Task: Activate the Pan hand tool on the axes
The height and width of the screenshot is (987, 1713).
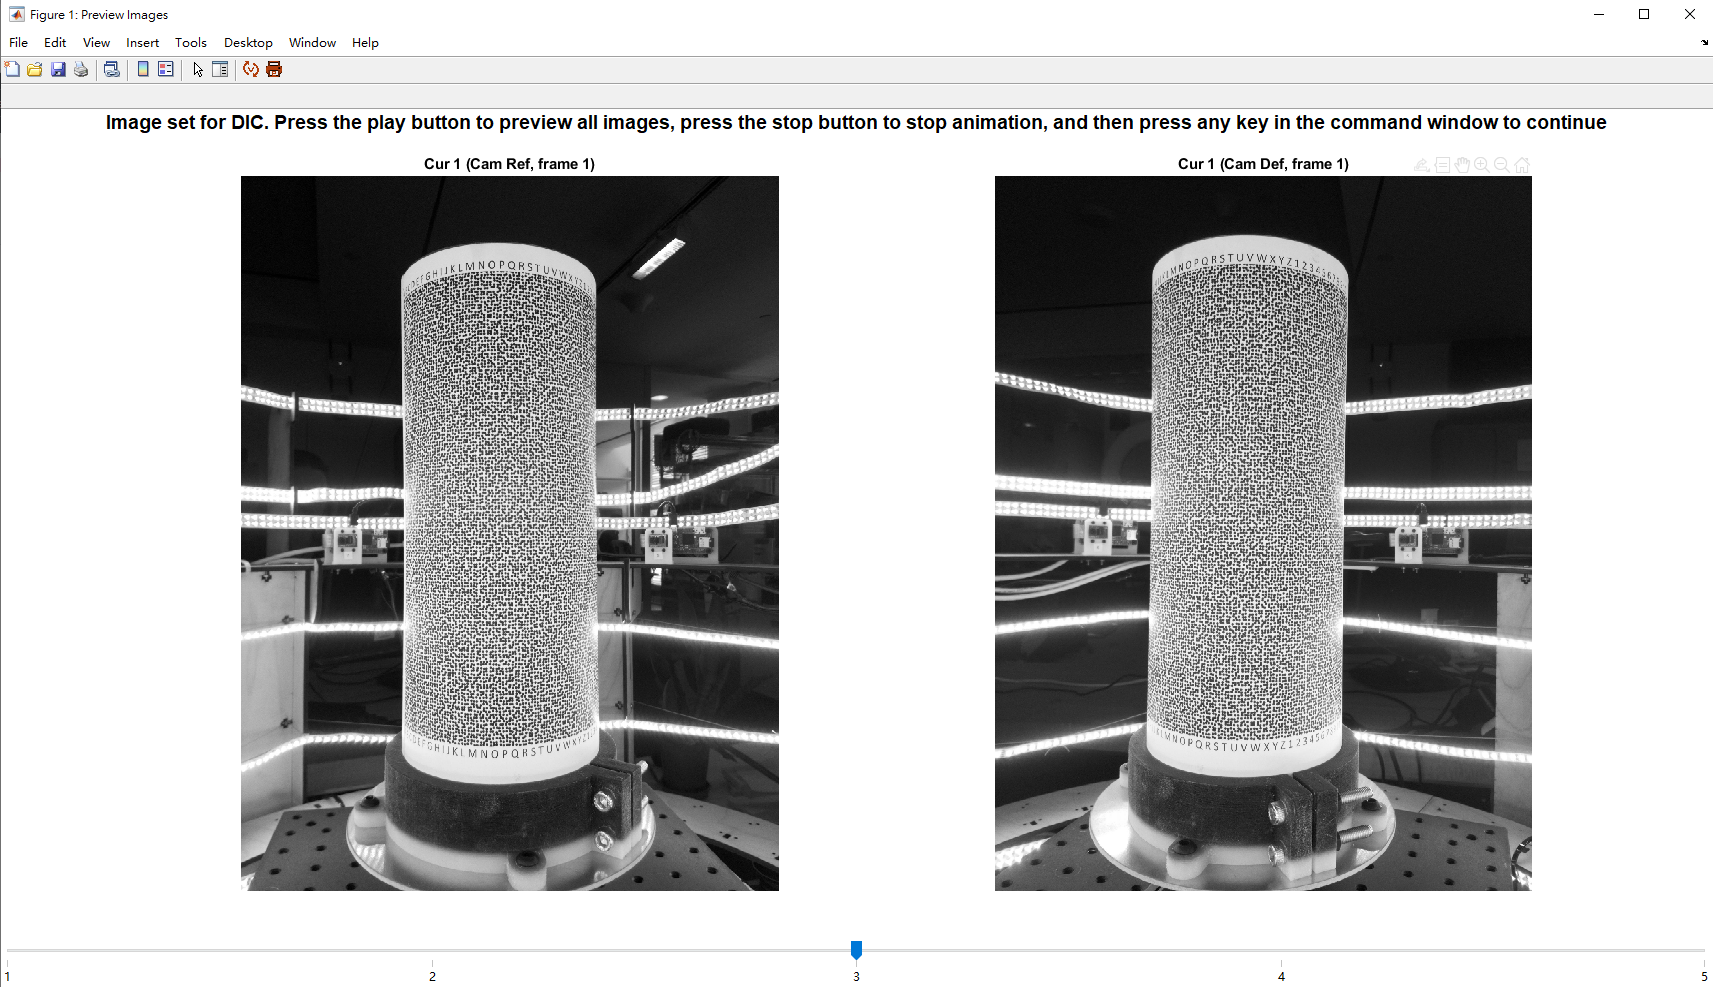Action: coord(1462,165)
